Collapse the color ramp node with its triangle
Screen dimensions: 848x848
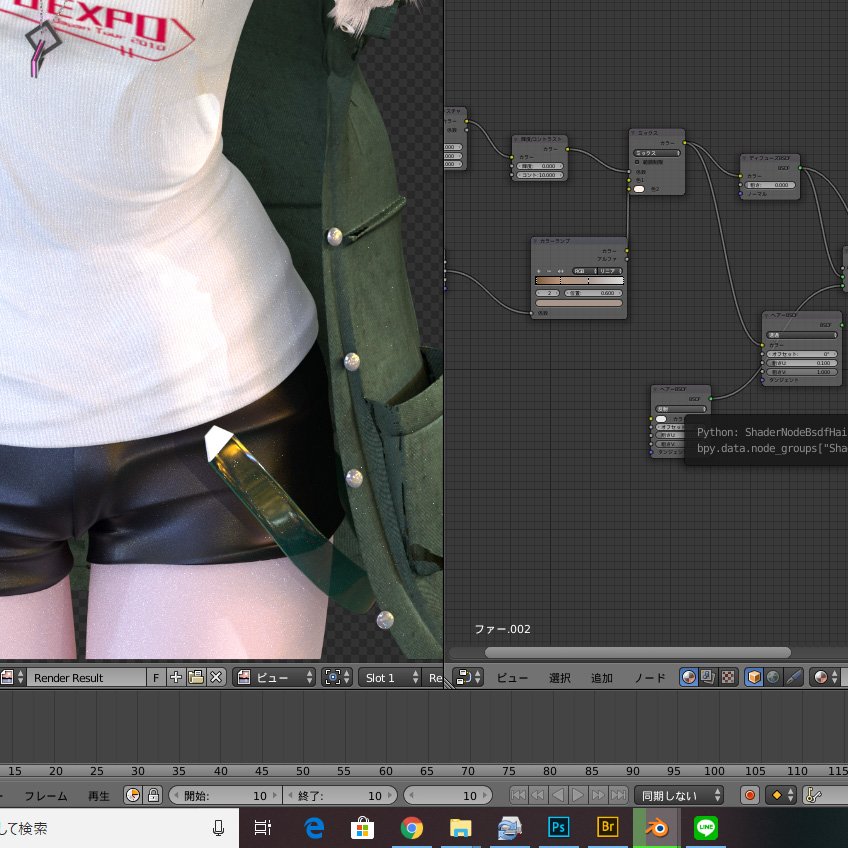(535, 241)
